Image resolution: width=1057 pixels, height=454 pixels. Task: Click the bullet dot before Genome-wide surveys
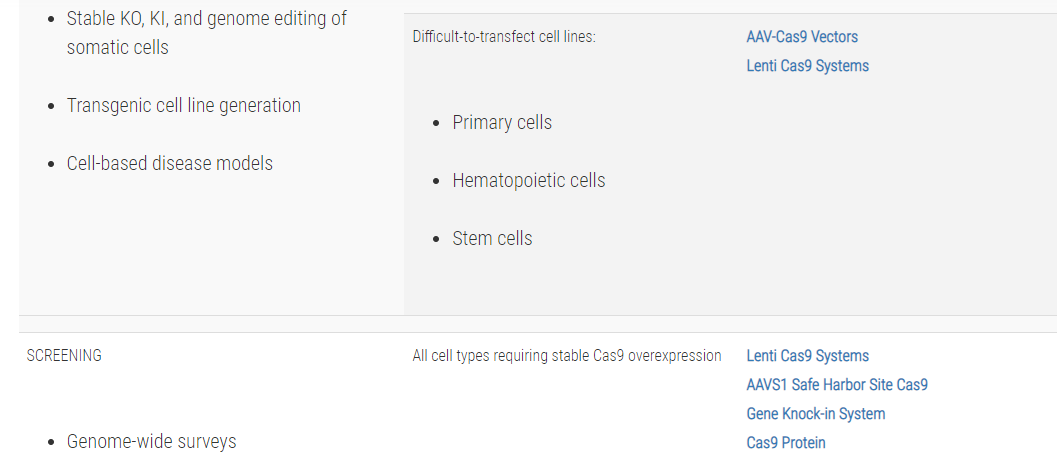click(x=52, y=443)
